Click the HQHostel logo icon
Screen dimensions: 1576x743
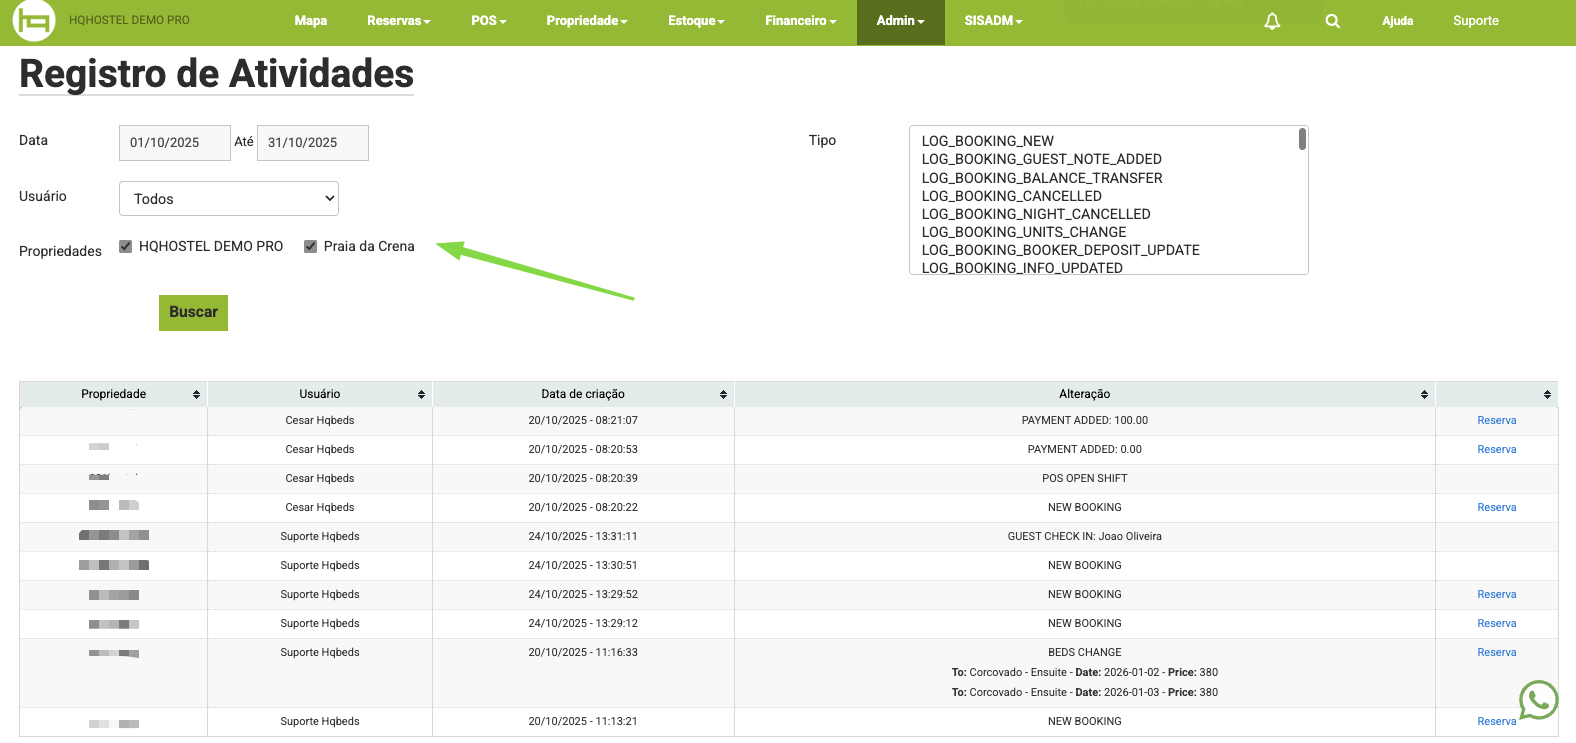(x=33, y=21)
